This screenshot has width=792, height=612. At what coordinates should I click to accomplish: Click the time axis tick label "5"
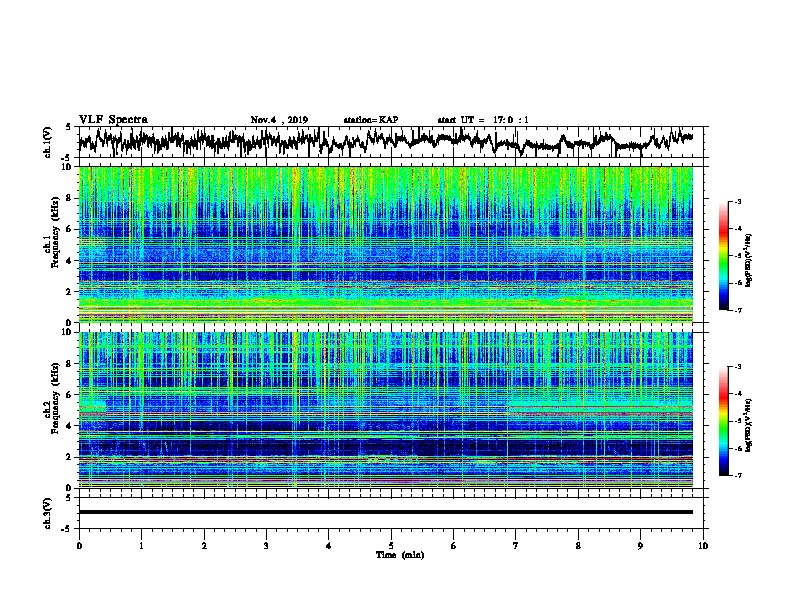coord(391,546)
